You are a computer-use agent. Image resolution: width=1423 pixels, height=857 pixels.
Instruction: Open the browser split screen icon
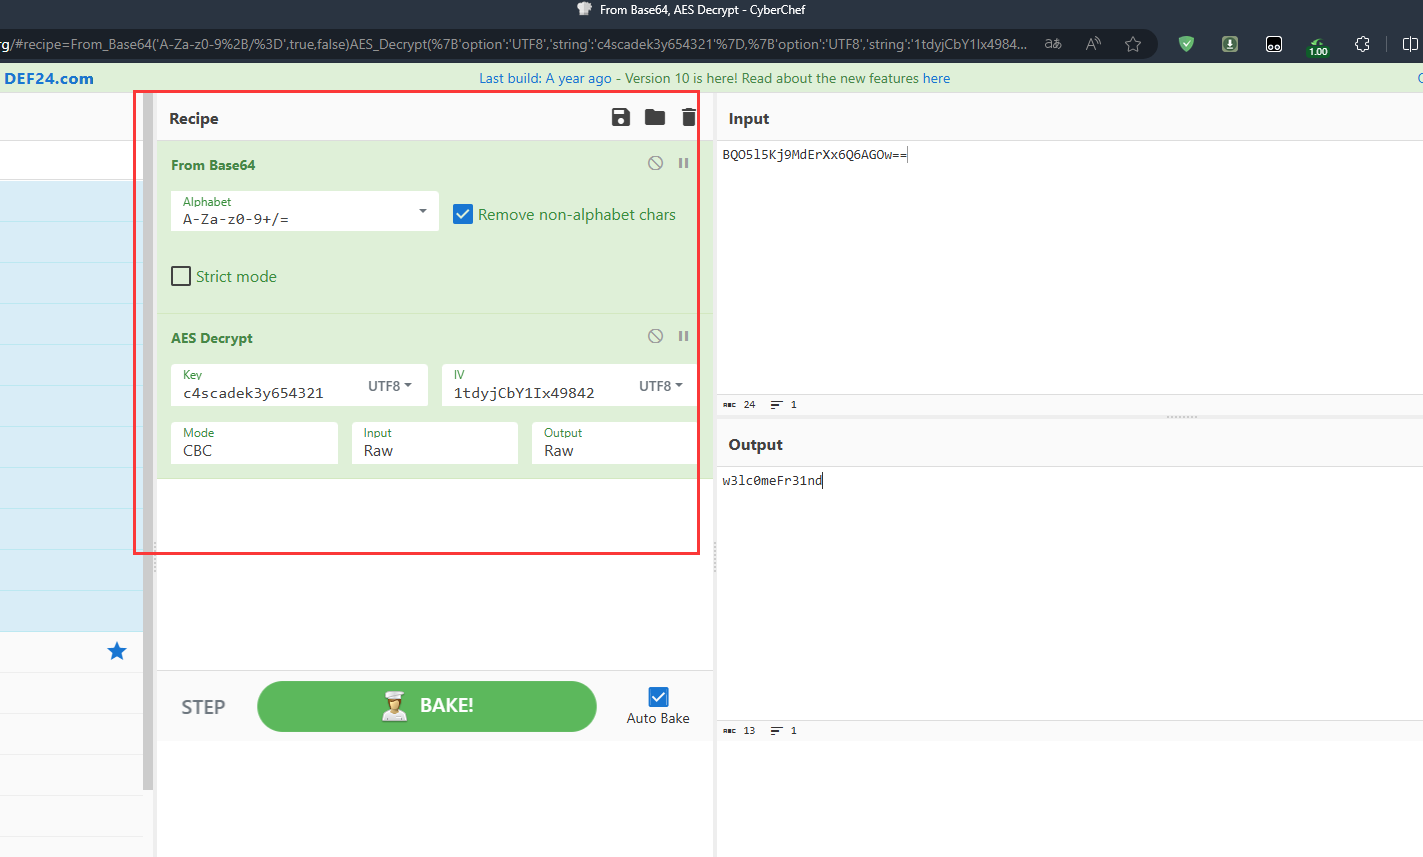click(1410, 44)
